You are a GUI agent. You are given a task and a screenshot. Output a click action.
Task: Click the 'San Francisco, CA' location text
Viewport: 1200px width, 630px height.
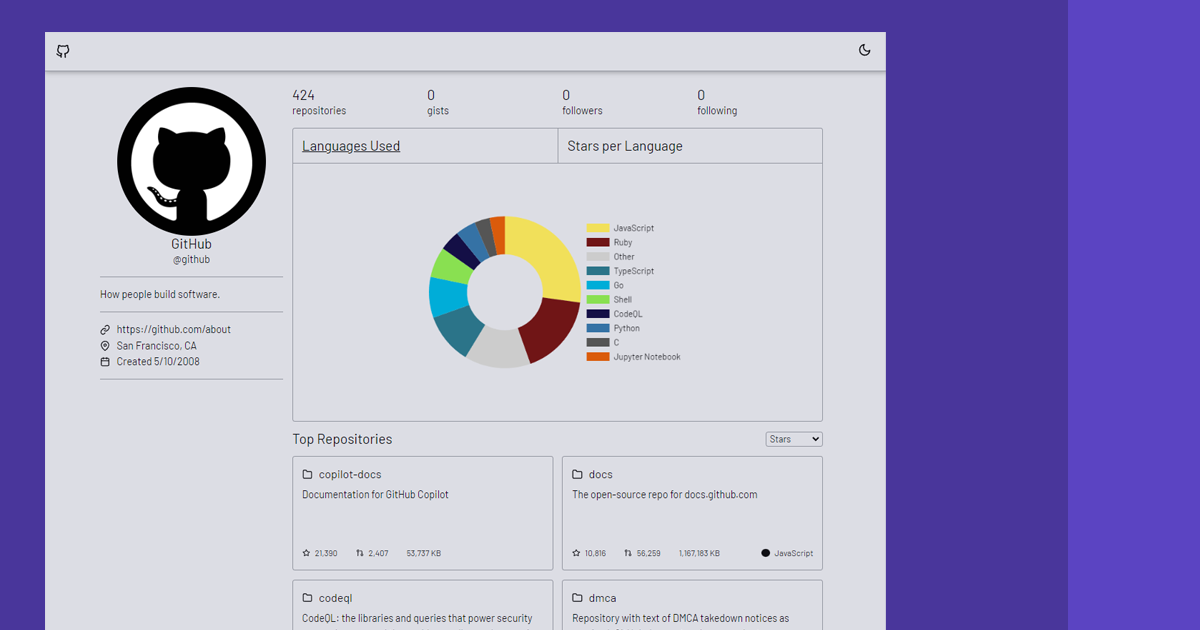click(157, 345)
